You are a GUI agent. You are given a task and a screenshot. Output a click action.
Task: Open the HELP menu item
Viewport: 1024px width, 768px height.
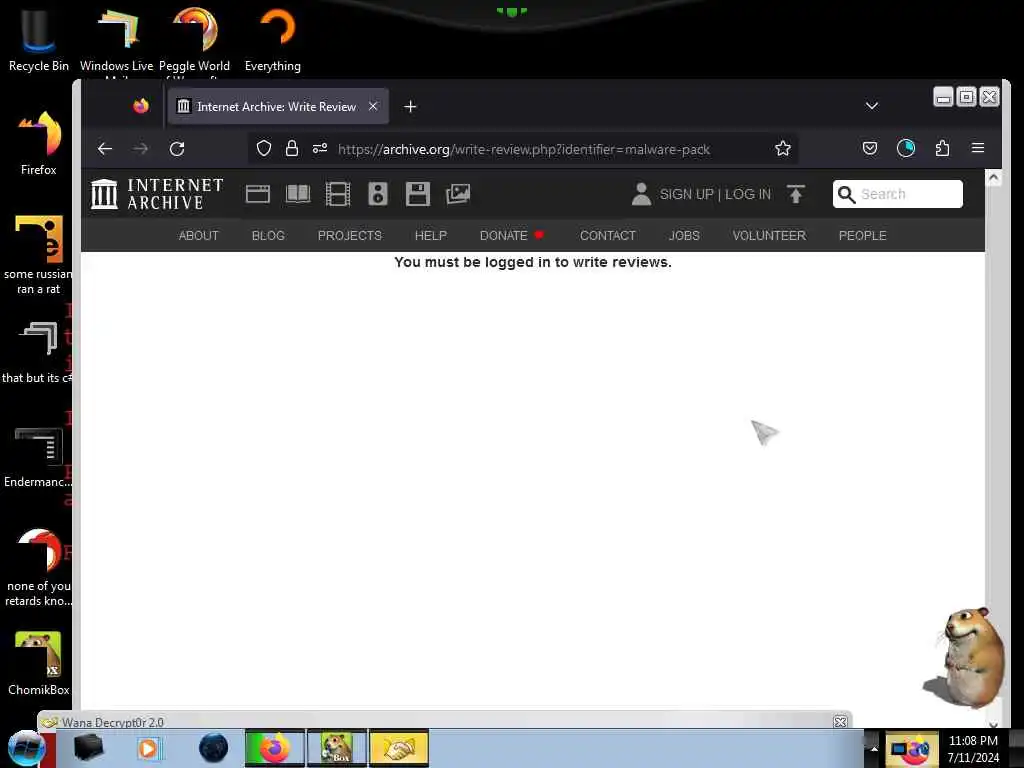tap(431, 236)
